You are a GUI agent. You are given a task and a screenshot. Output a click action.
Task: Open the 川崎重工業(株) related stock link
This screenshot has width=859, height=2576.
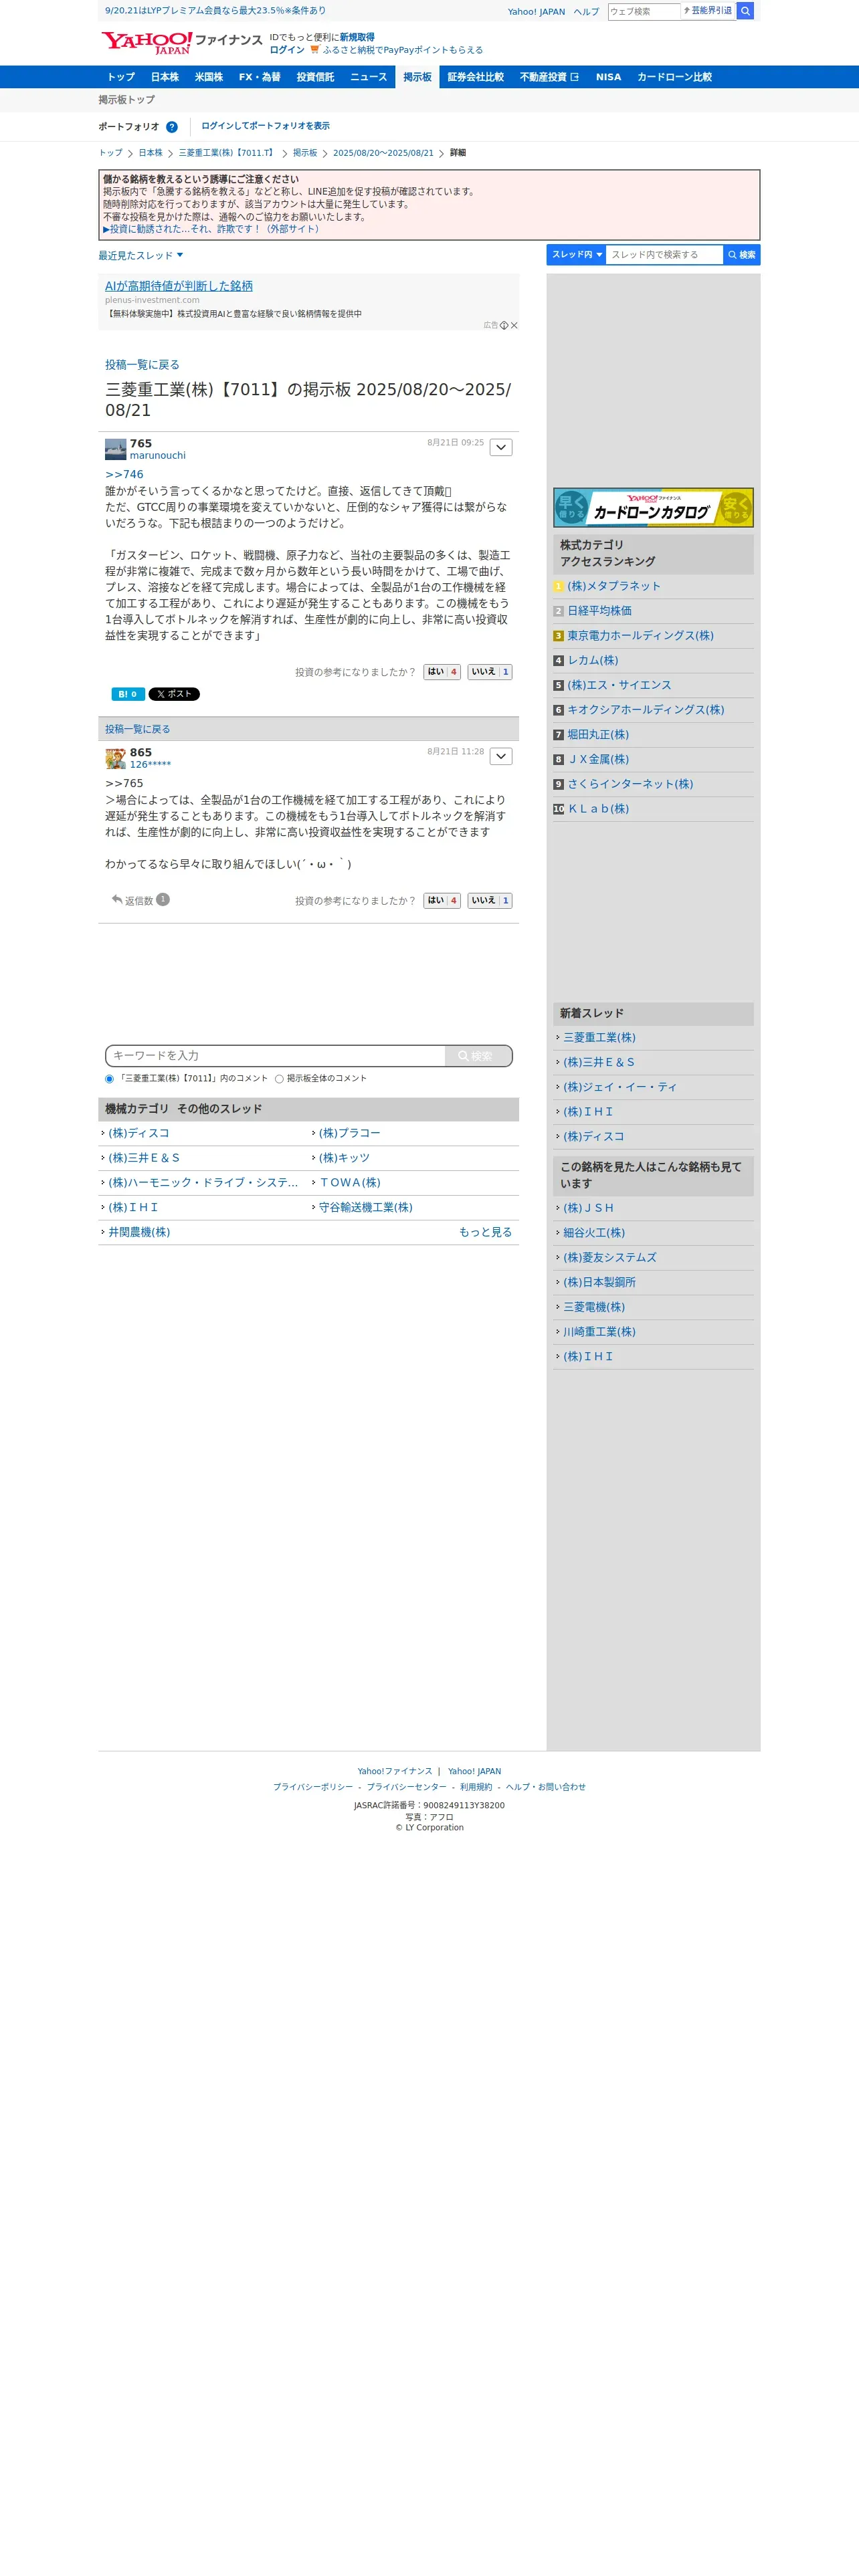[599, 1332]
